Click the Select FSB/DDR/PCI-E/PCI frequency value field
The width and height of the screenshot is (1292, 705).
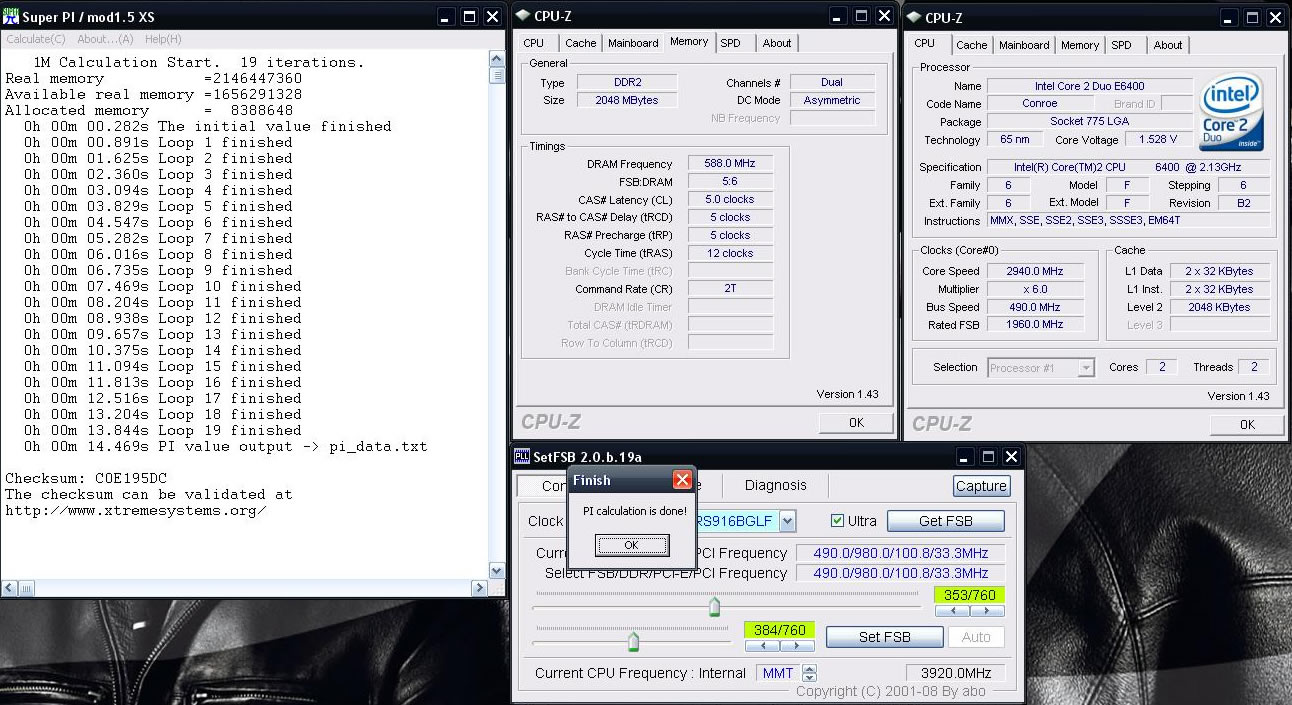[x=901, y=573]
